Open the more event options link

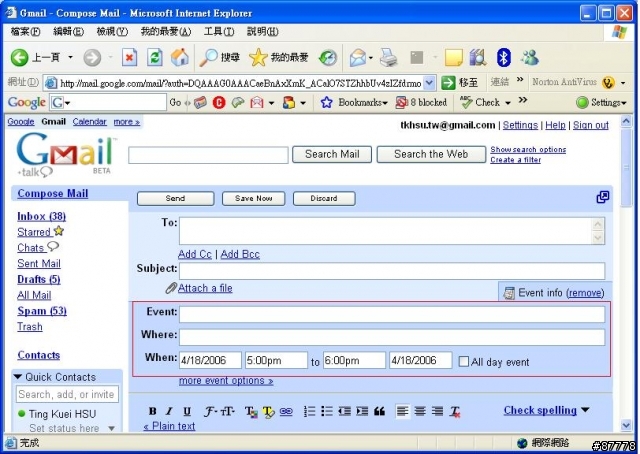click(226, 381)
